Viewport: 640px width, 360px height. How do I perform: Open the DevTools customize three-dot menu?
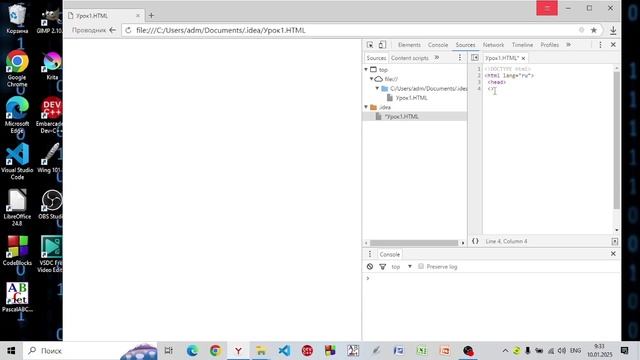point(600,45)
